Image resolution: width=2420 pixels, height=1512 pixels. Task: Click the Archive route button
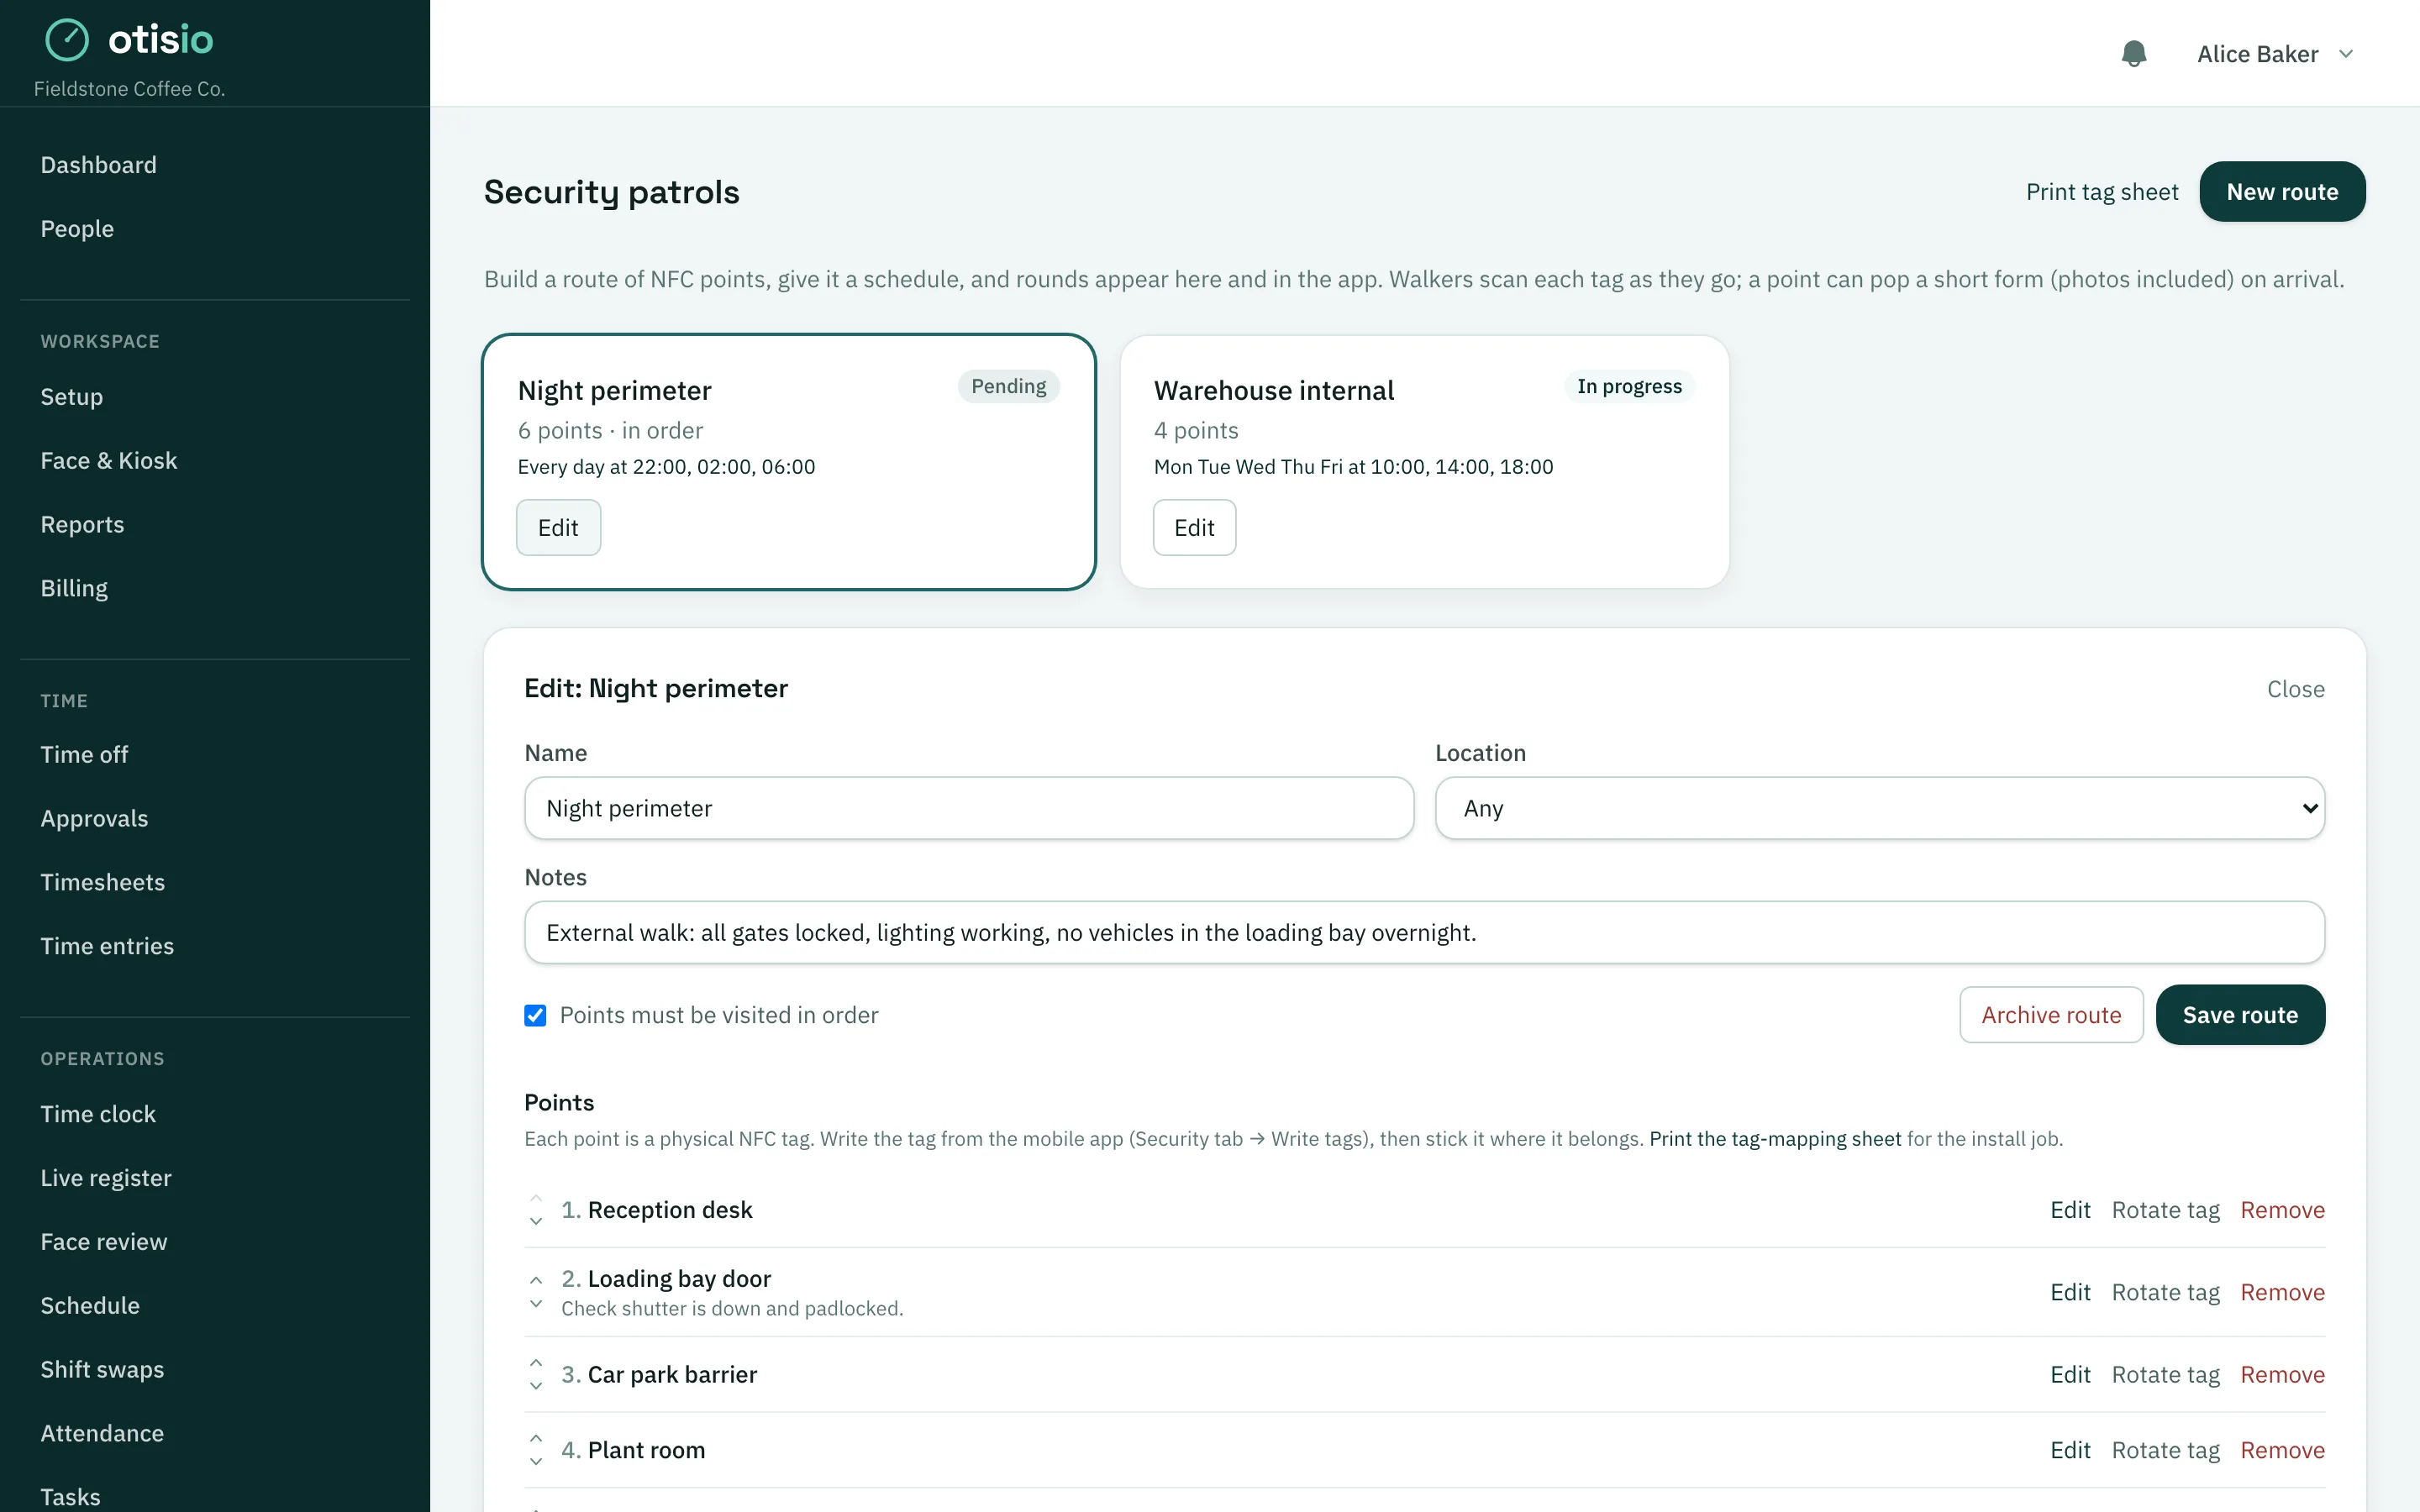coord(2051,1015)
